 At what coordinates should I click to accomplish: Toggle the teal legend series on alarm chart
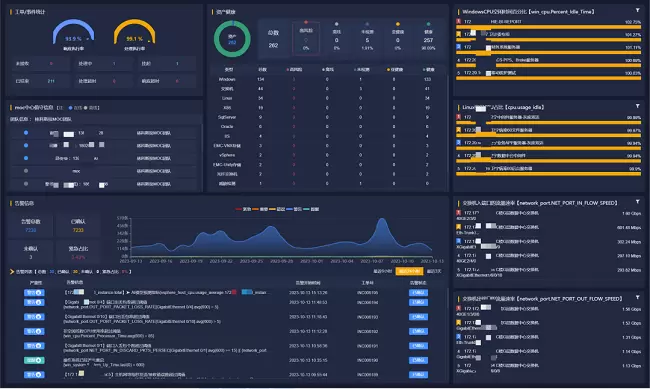pos(311,209)
